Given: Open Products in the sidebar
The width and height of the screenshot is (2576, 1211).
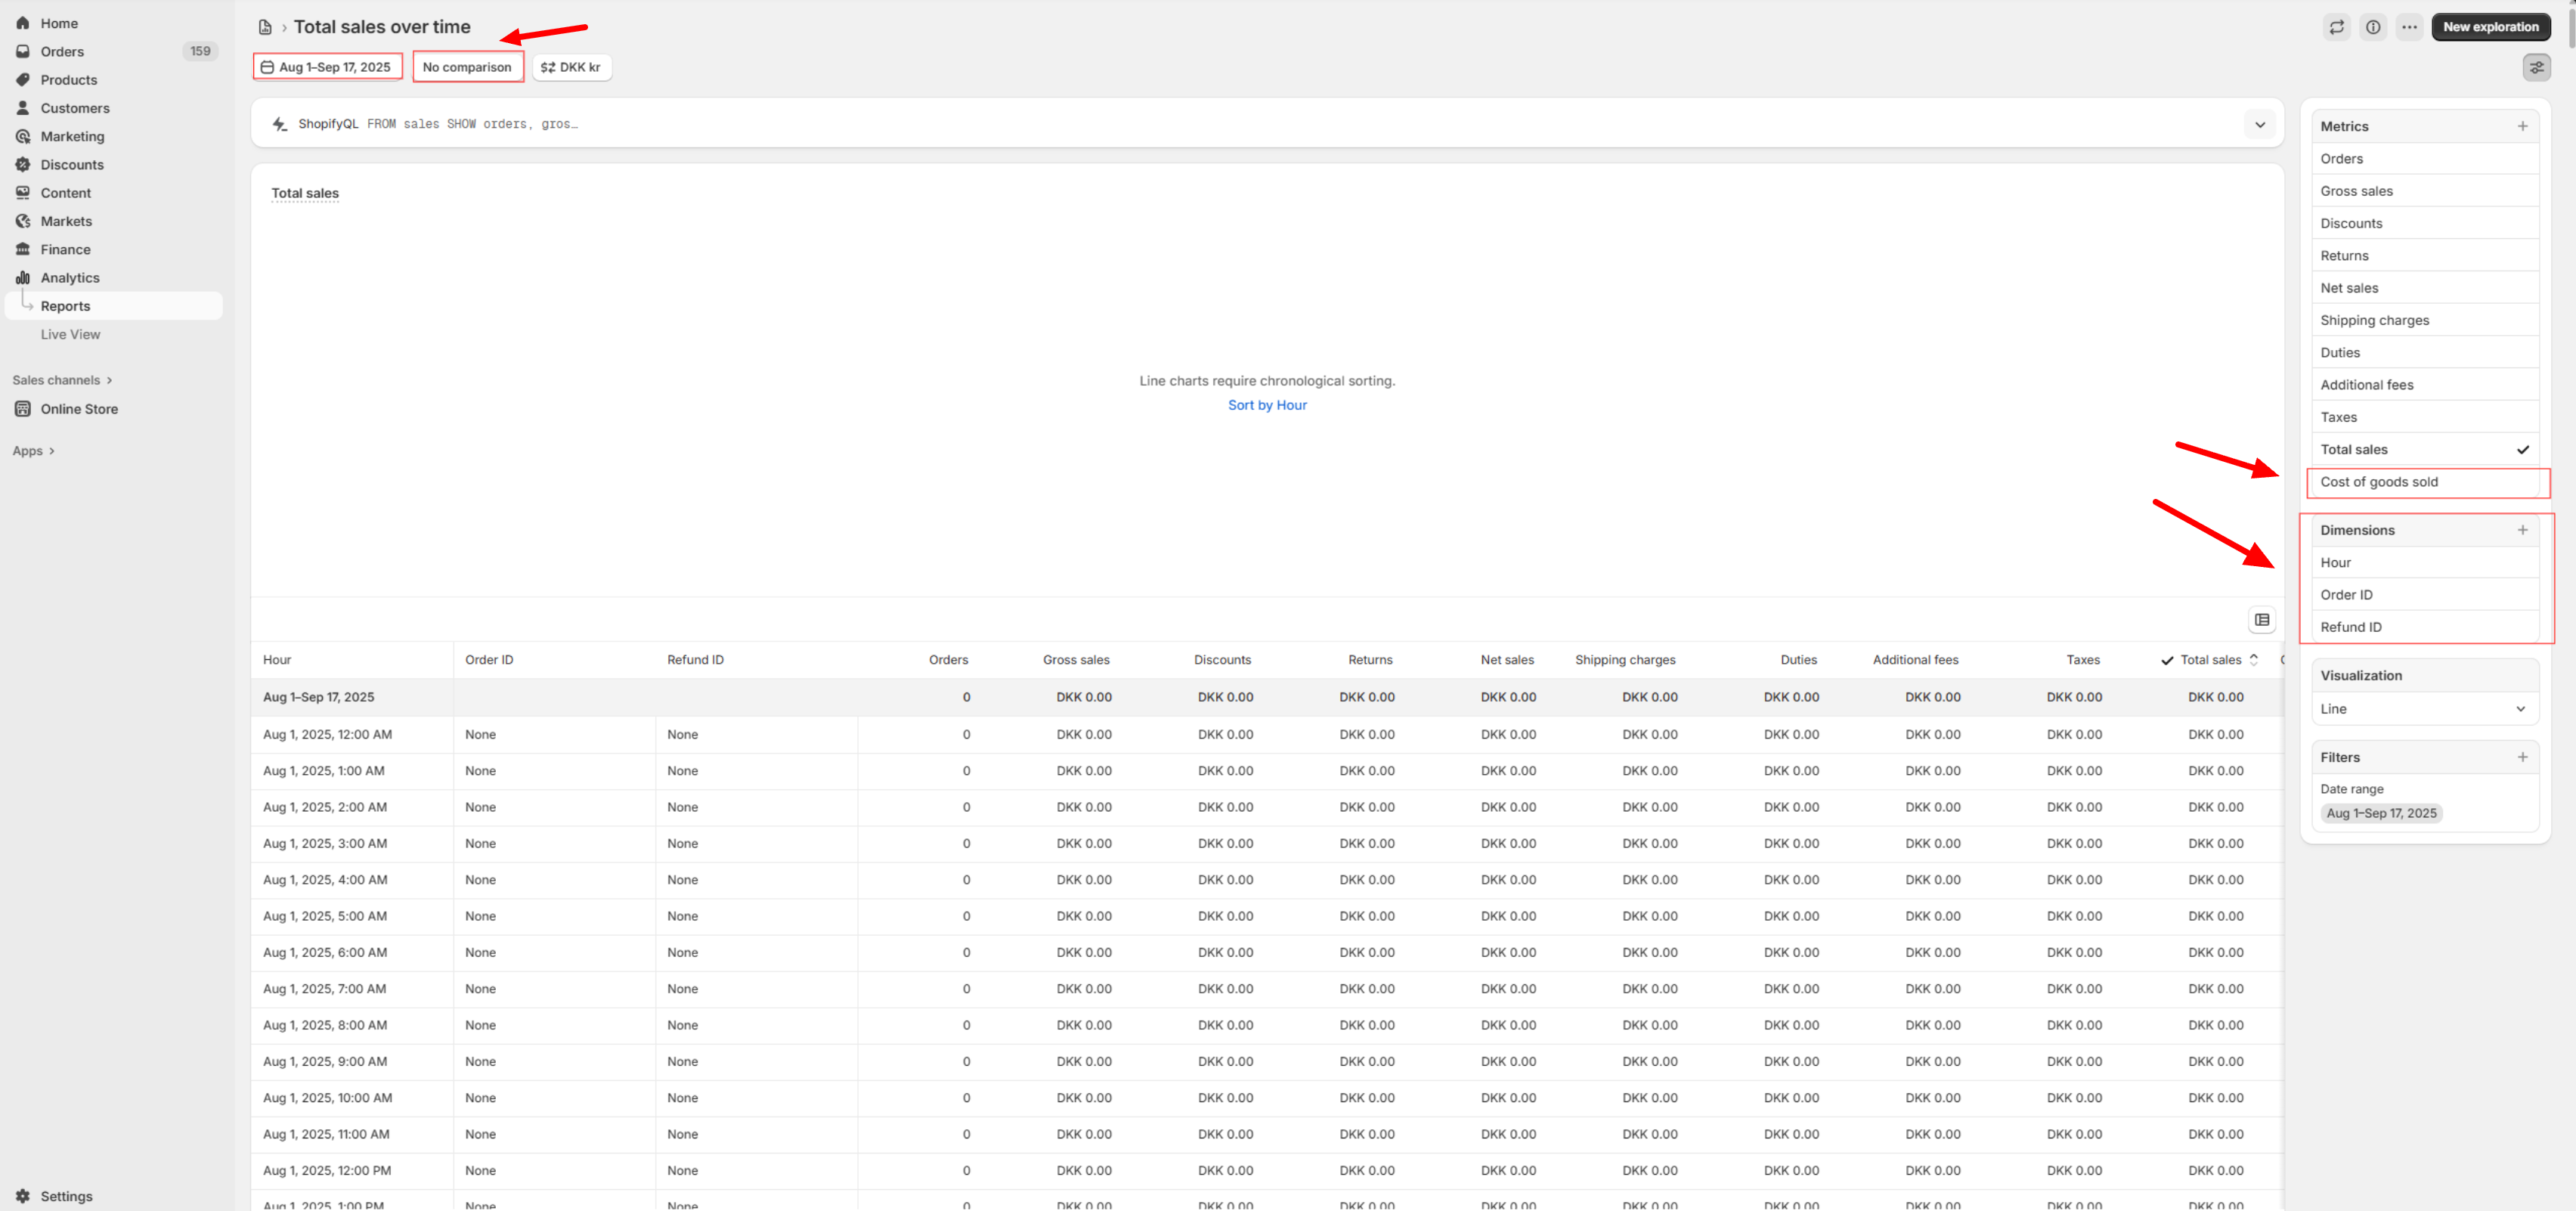Looking at the screenshot, I should [x=68, y=80].
